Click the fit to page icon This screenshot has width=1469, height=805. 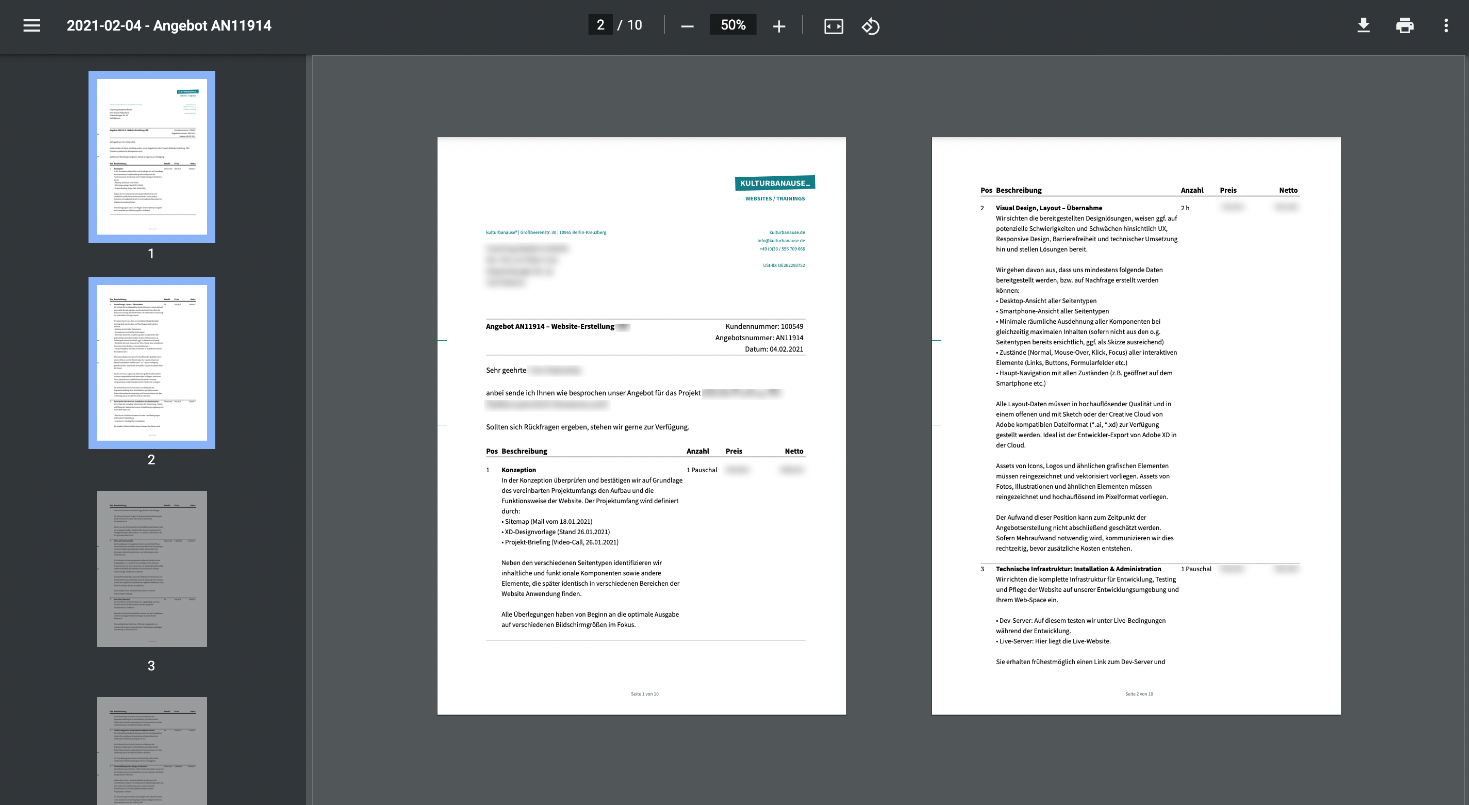[x=834, y=26]
